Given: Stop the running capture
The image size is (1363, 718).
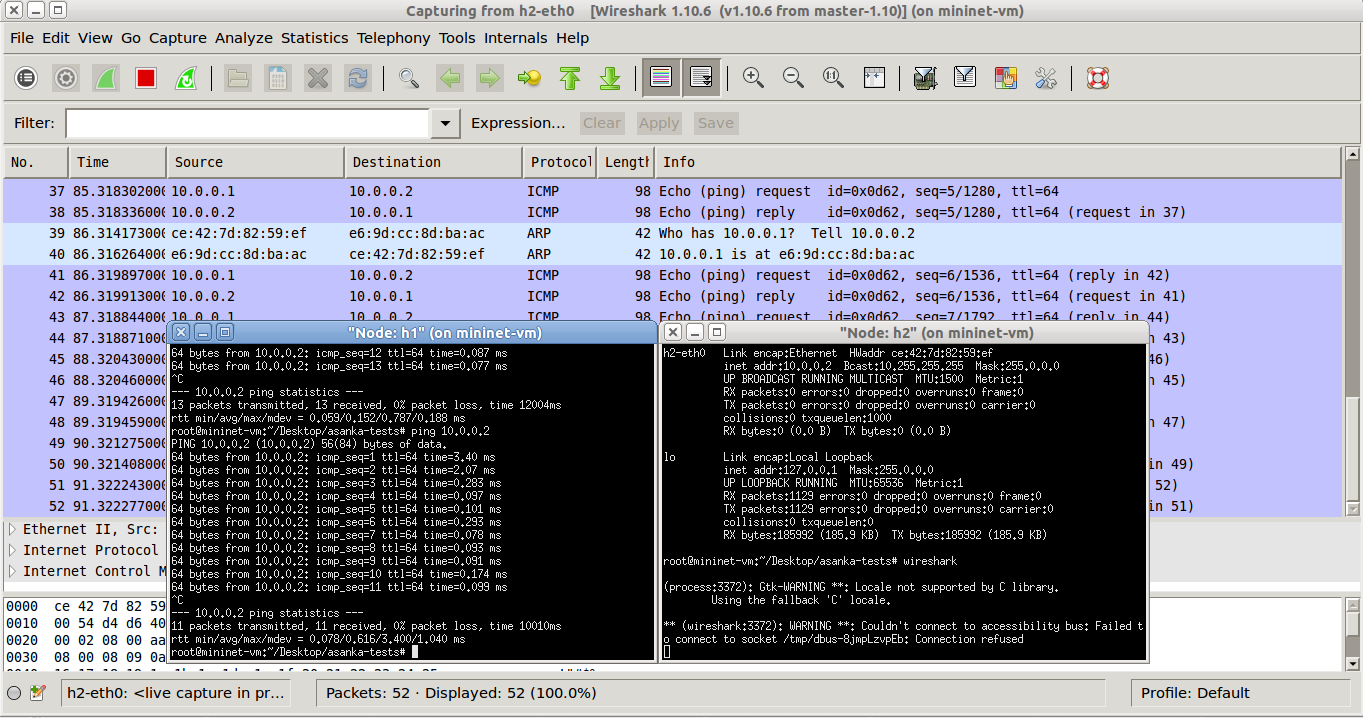Looking at the screenshot, I should (x=145, y=77).
